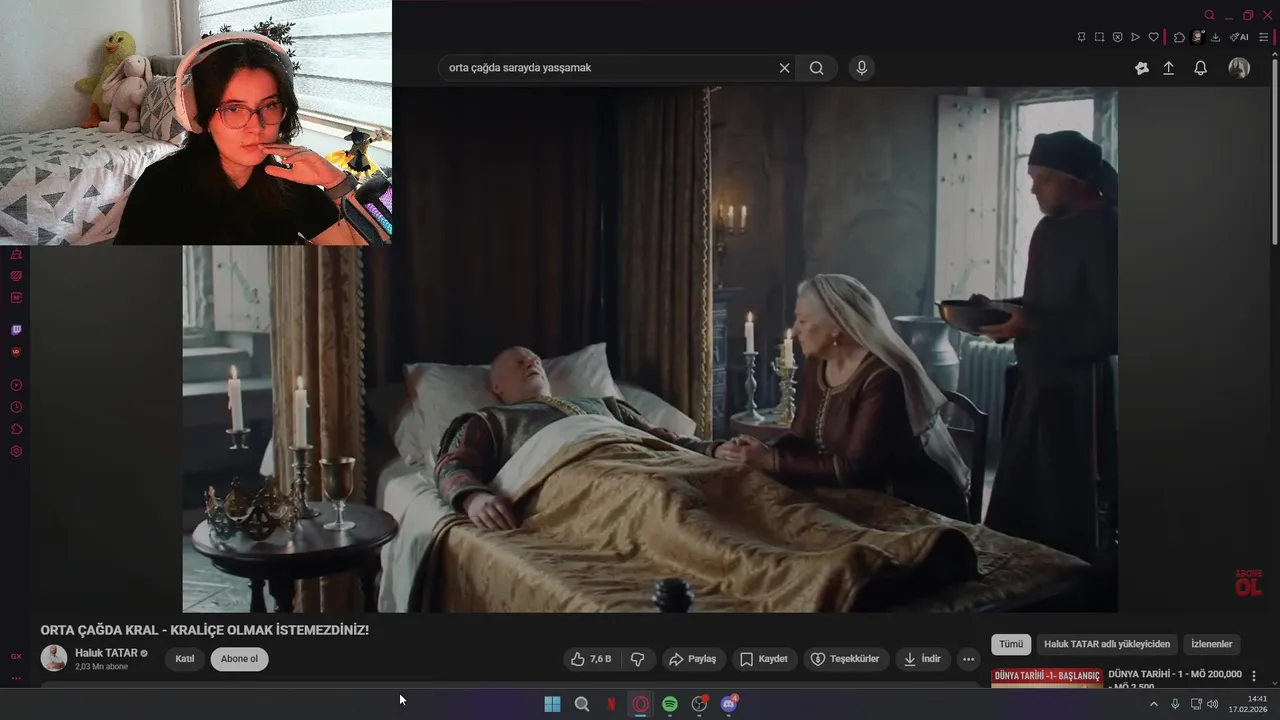The height and width of the screenshot is (720, 1280).
Task: Open Opera snapshot capture tool
Action: (x=1099, y=37)
